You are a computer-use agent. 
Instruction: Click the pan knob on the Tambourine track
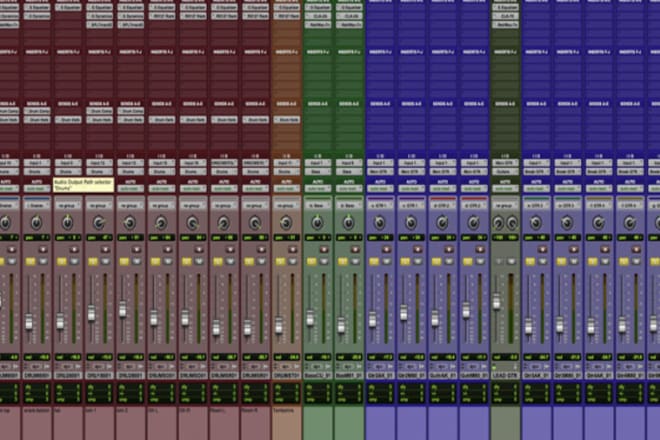(285, 222)
